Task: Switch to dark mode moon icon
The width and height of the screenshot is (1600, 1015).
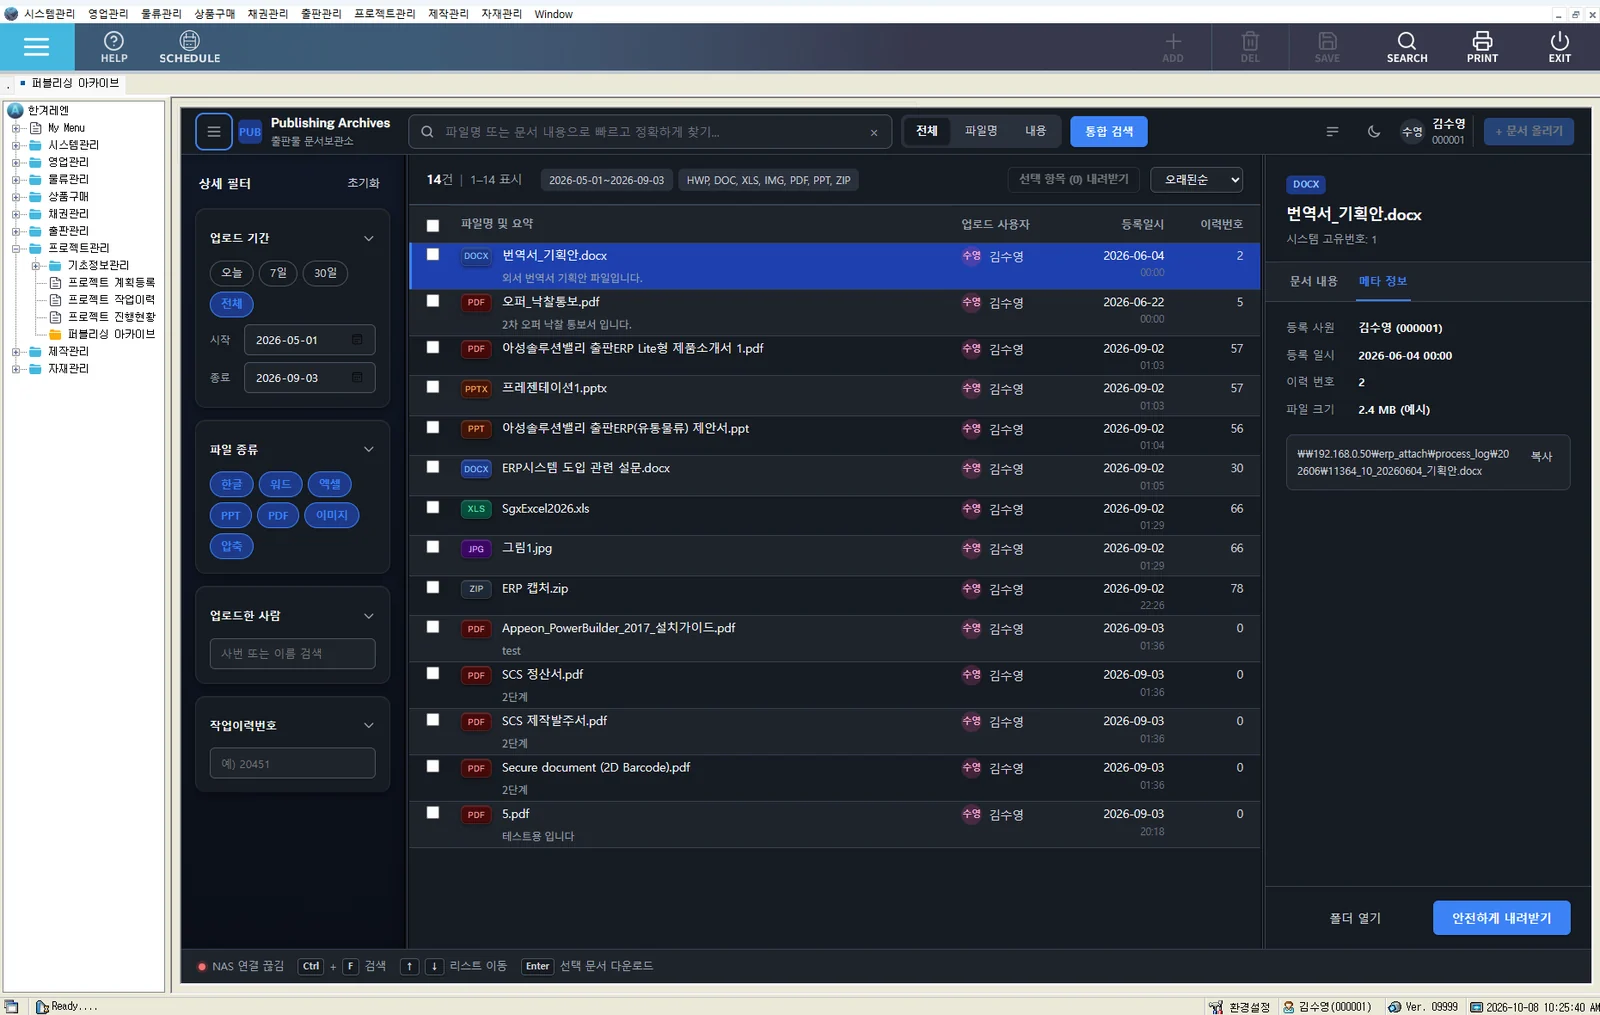Action: (1374, 131)
